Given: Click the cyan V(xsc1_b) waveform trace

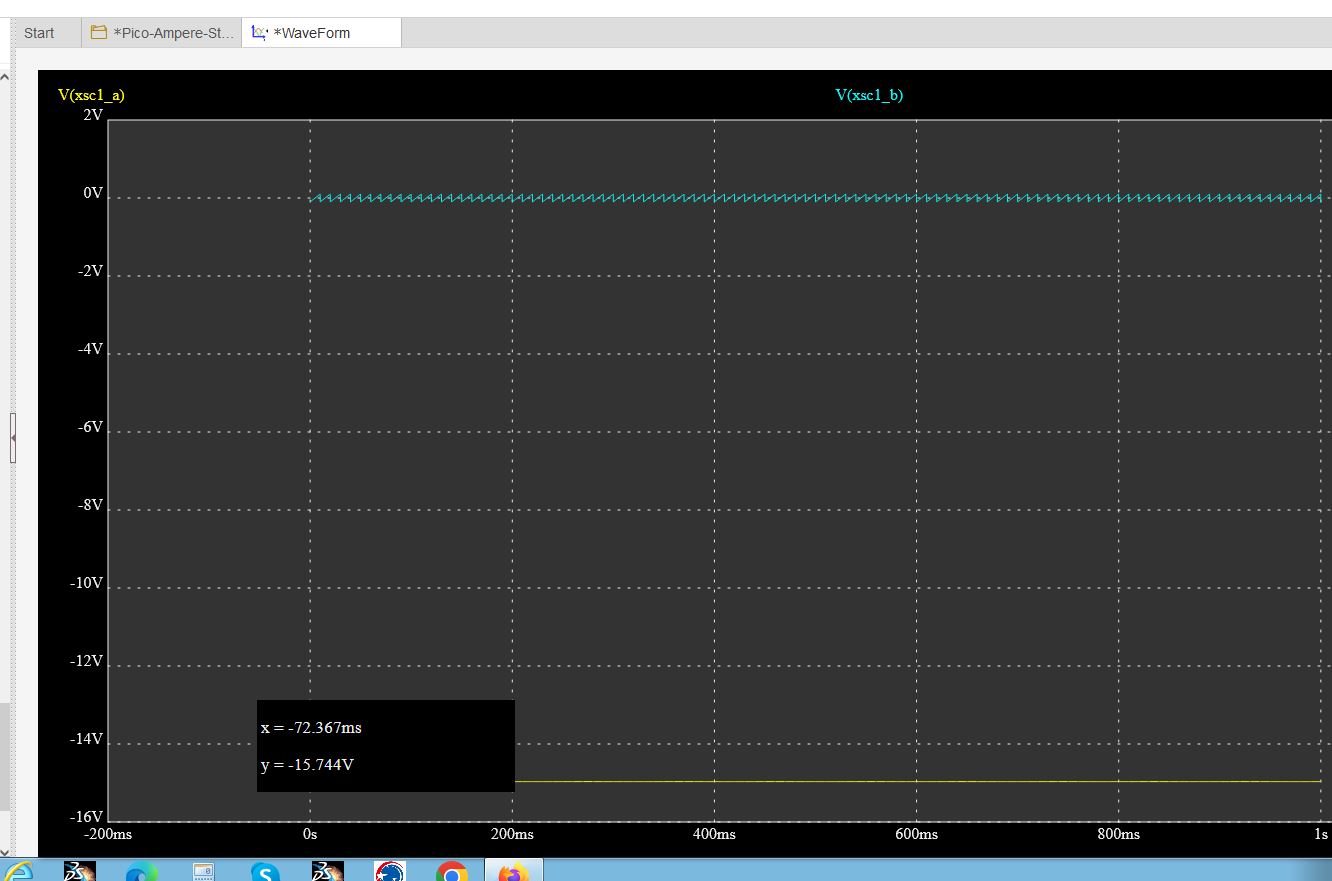Looking at the screenshot, I should pyautogui.click(x=815, y=198).
